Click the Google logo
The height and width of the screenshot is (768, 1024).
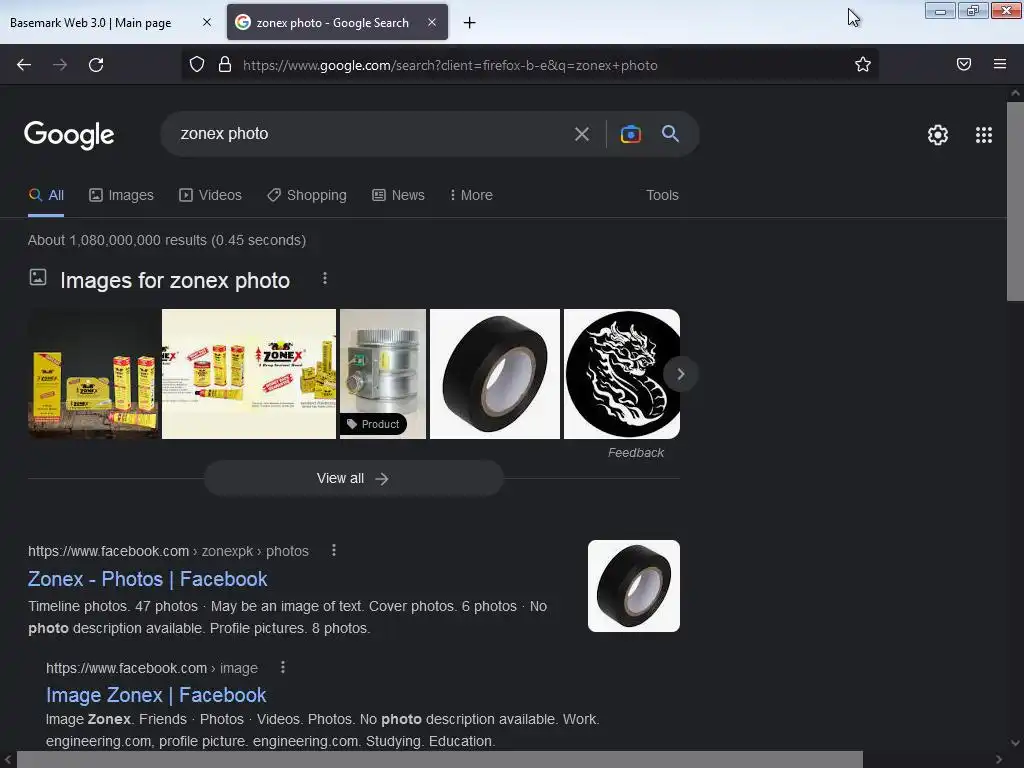point(69,135)
